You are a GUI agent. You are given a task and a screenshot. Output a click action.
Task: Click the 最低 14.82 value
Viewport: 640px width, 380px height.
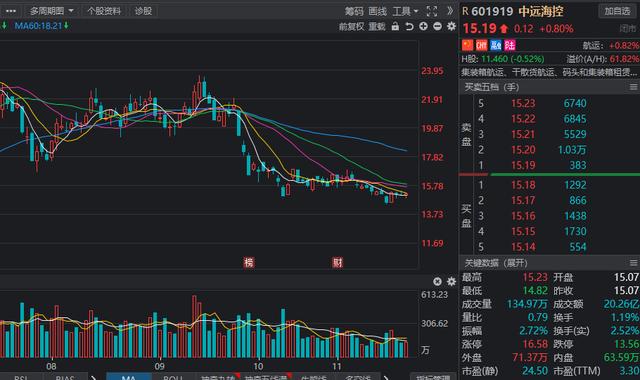click(535, 291)
